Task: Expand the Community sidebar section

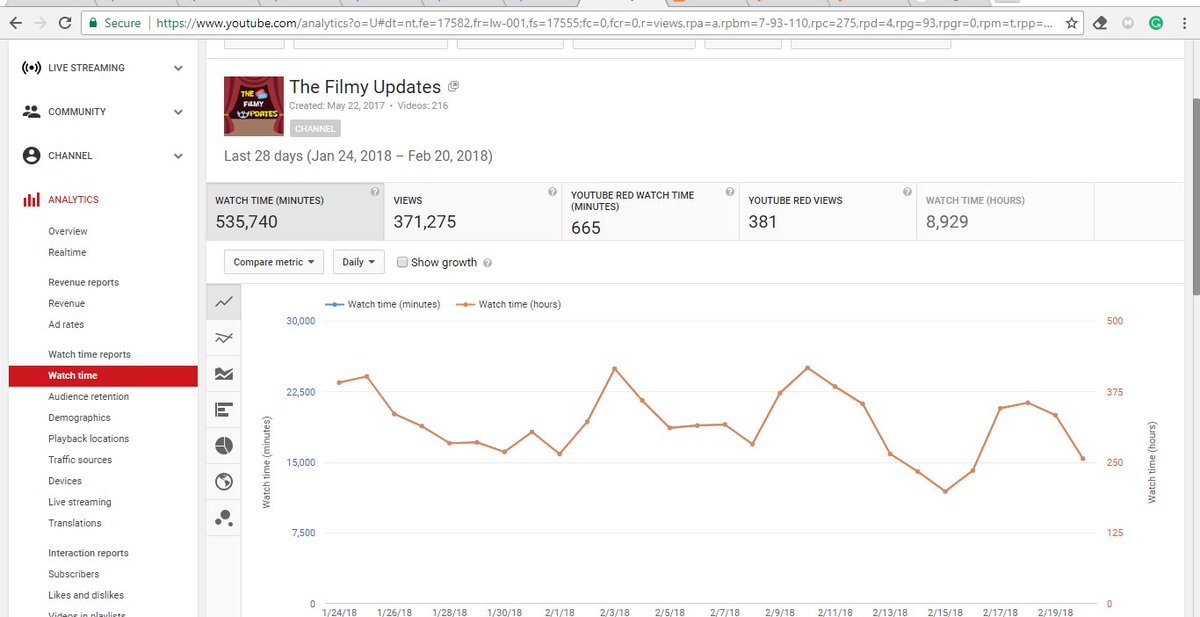Action: point(178,112)
